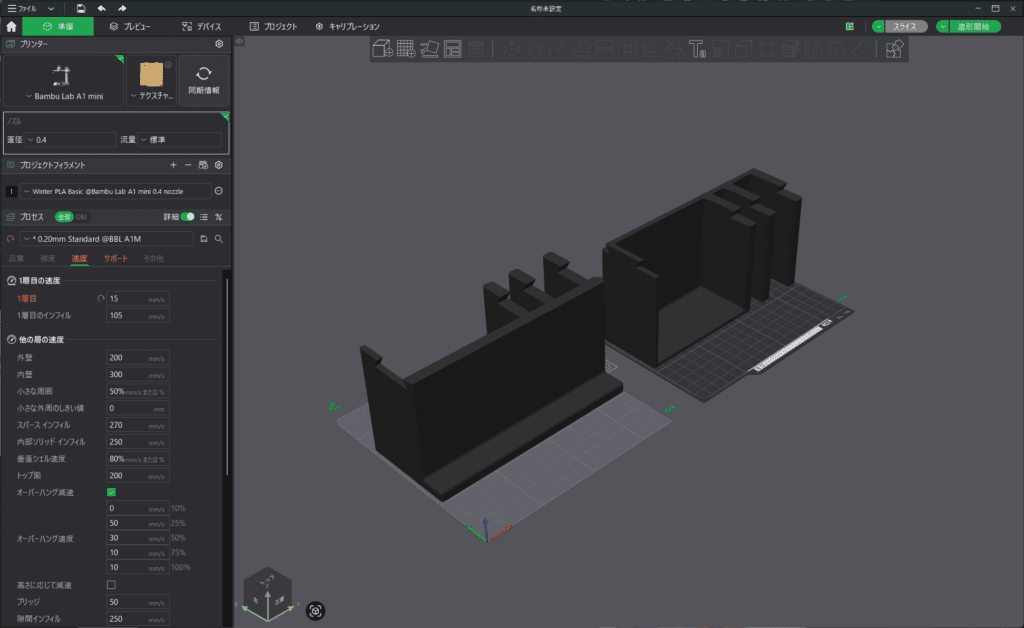Click the スライス button
Screen dimensions: 1024x628
[904, 27]
